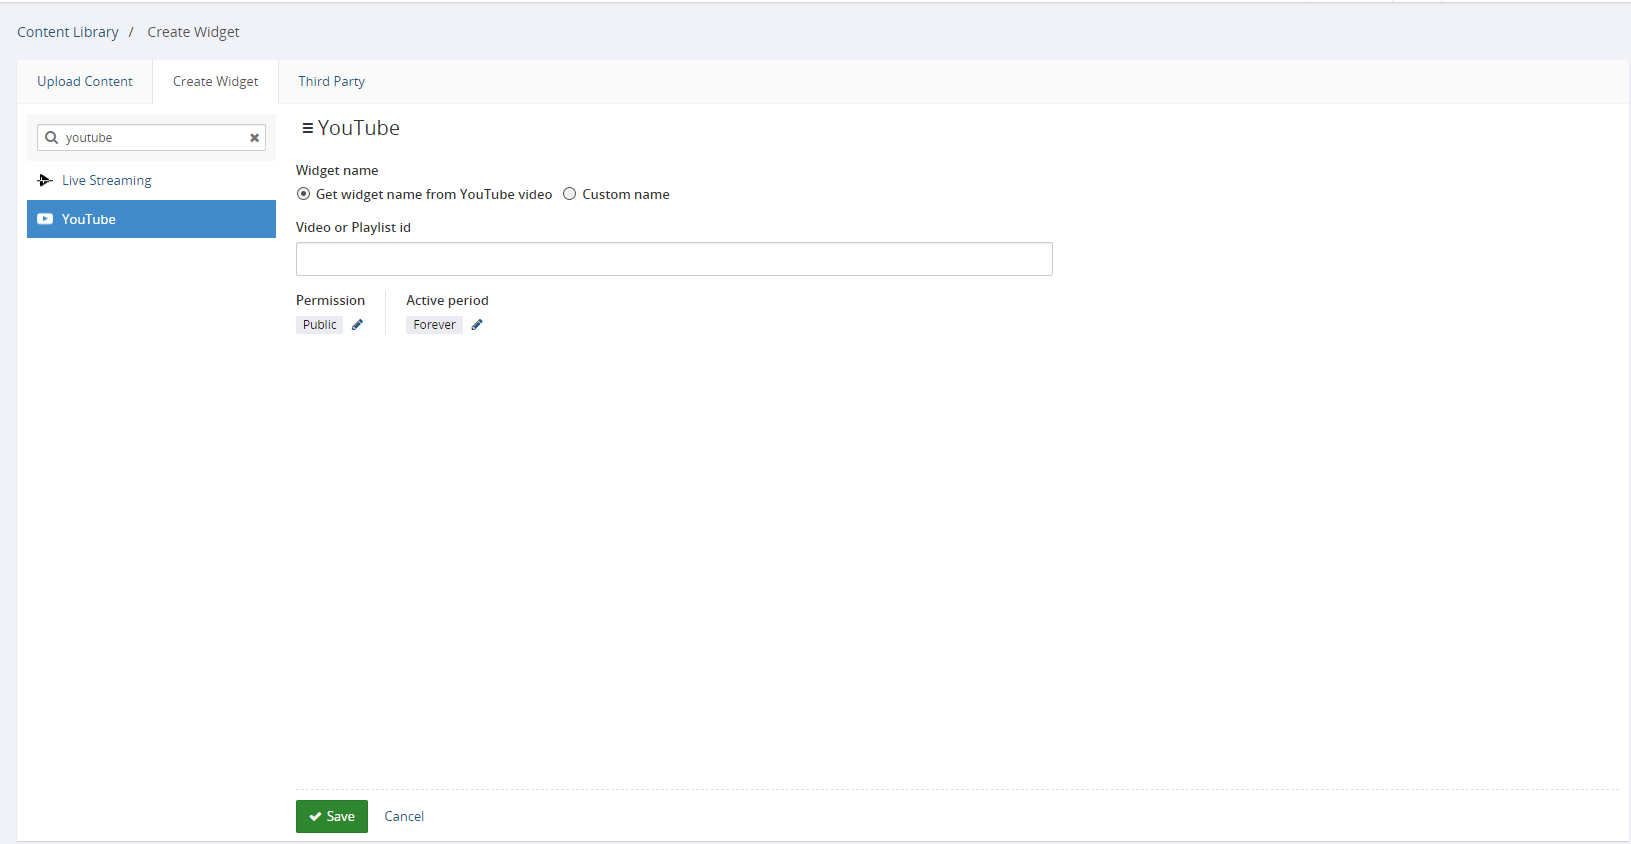1631x844 pixels.
Task: Click the Permission label
Action: pyautogui.click(x=330, y=300)
